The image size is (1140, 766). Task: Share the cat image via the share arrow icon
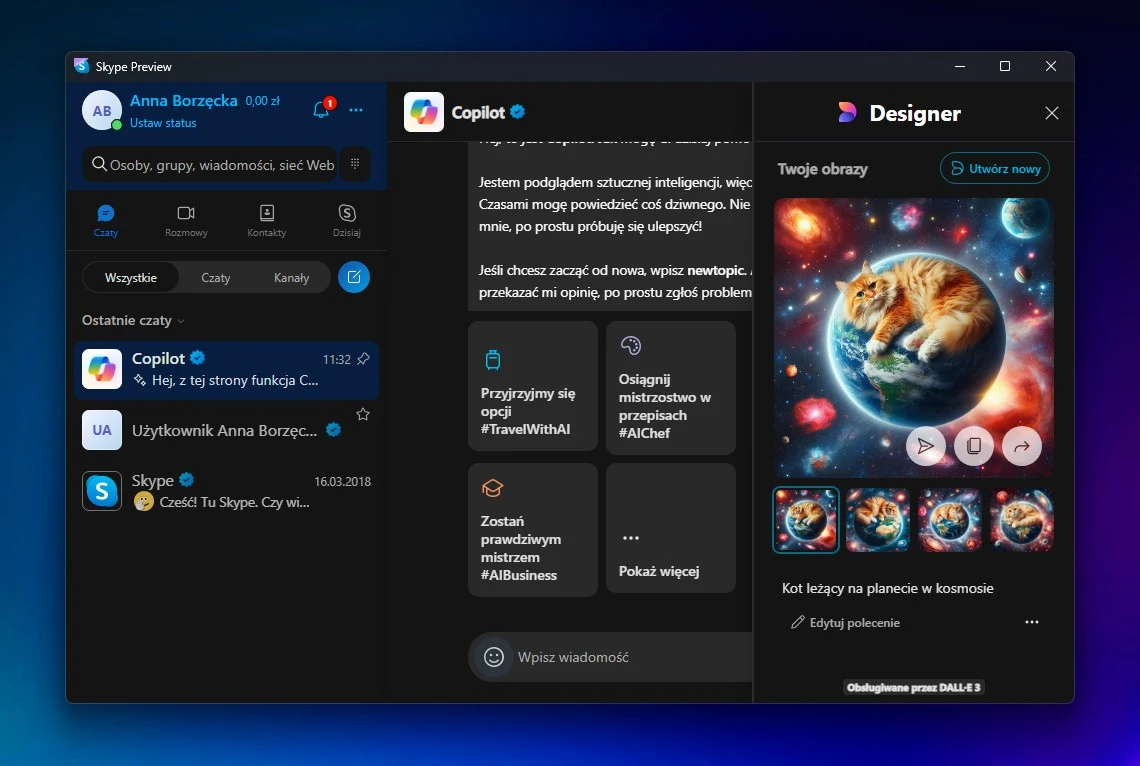[1021, 446]
